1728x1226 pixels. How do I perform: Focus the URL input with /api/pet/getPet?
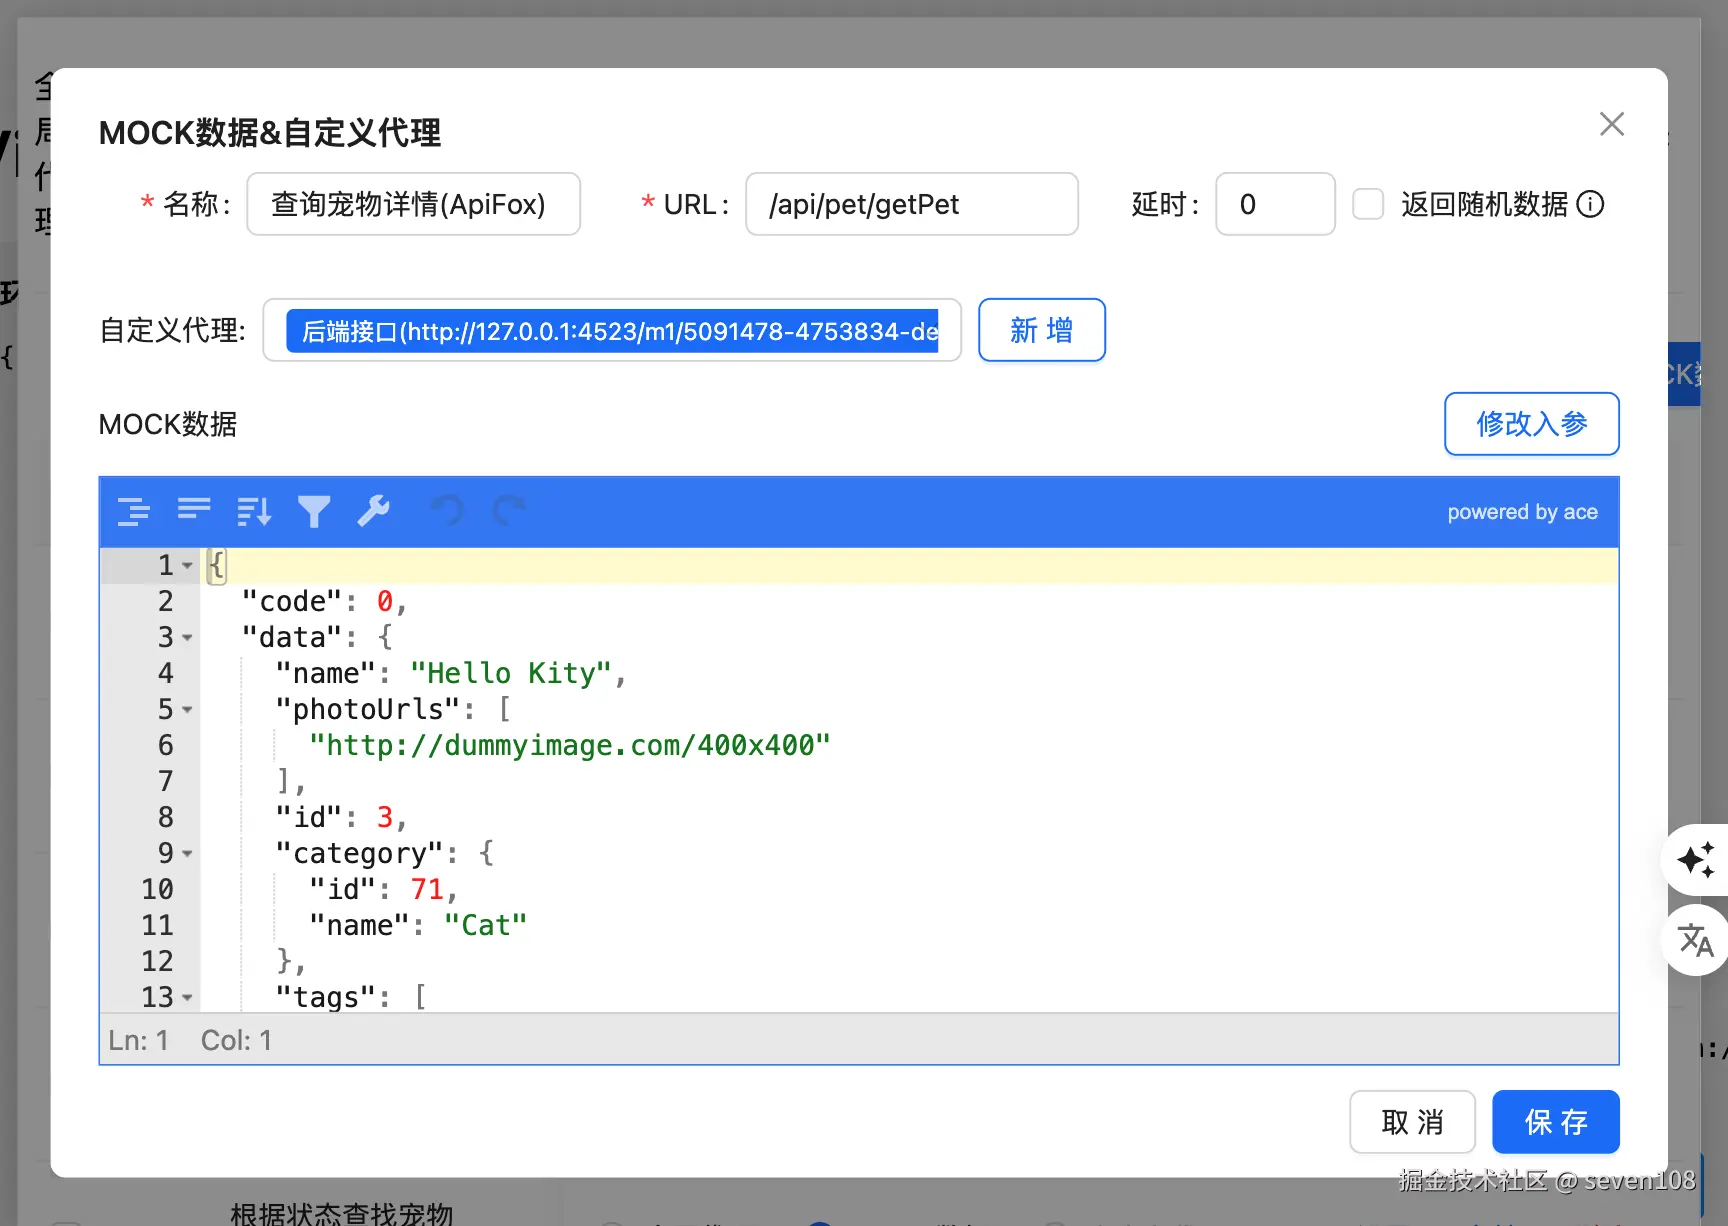912,204
